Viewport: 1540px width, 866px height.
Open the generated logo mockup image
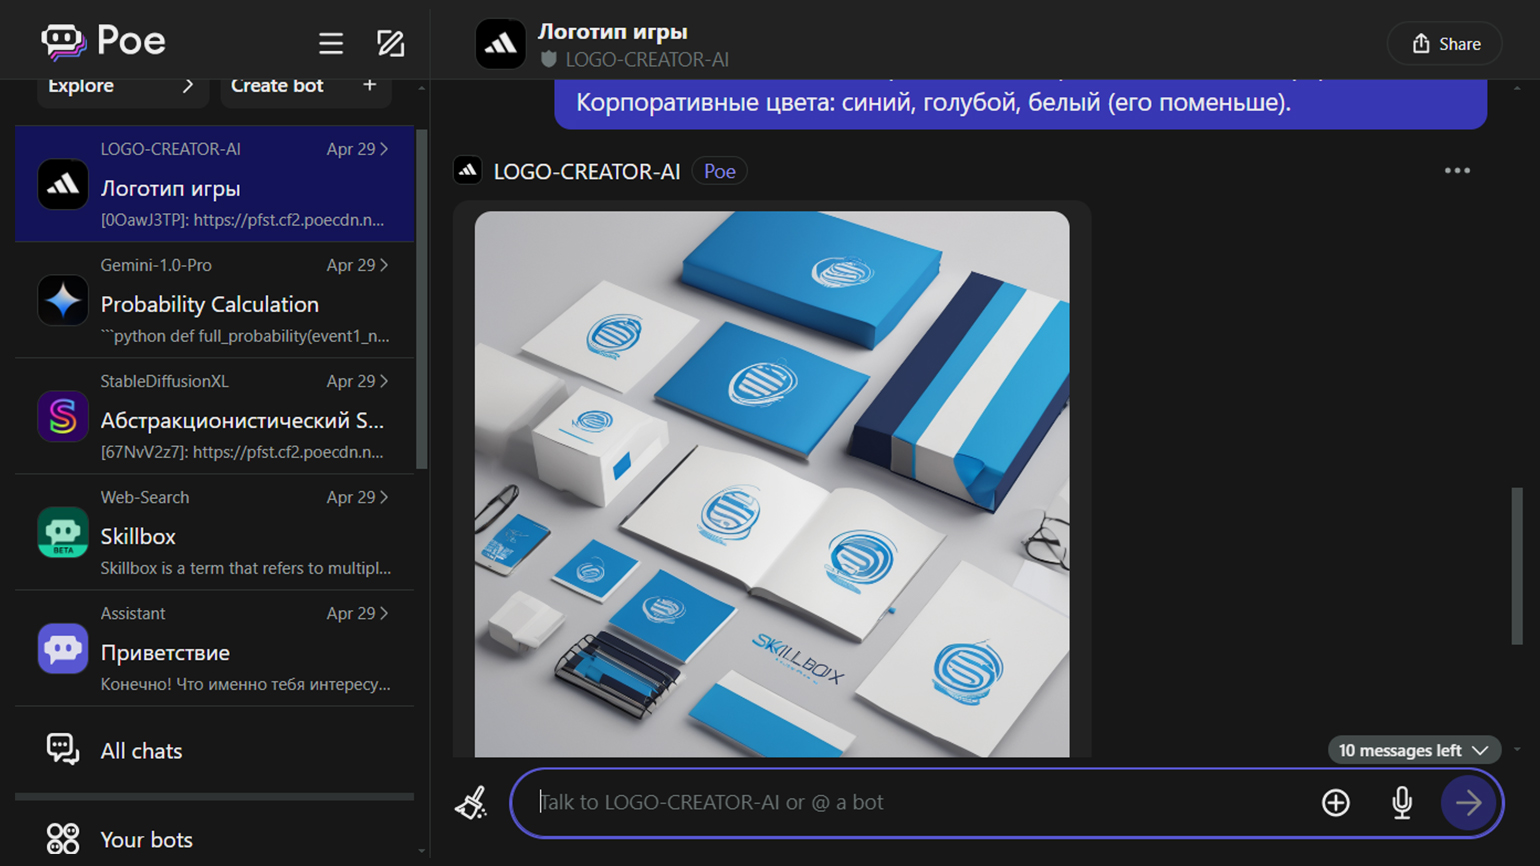pos(772,484)
